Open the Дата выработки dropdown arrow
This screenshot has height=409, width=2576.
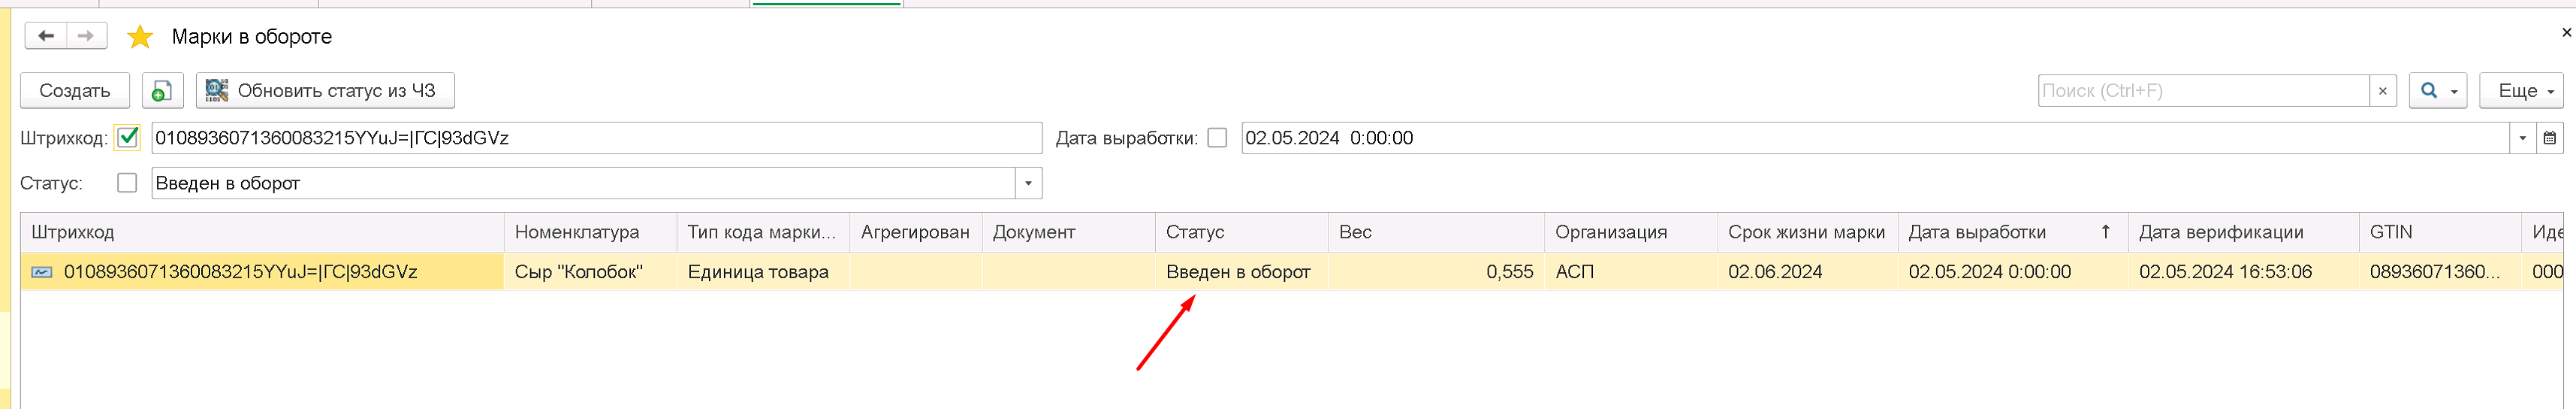[x=2523, y=138]
